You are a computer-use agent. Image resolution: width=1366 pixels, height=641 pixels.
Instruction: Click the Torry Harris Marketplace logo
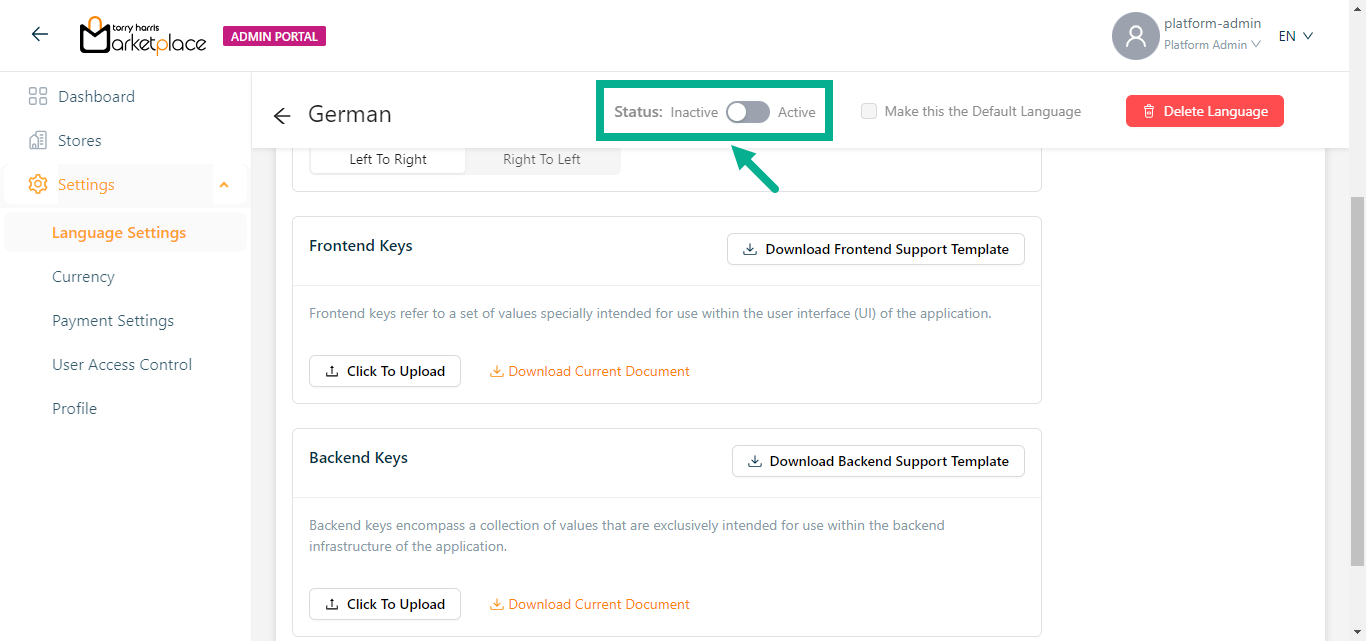[143, 36]
